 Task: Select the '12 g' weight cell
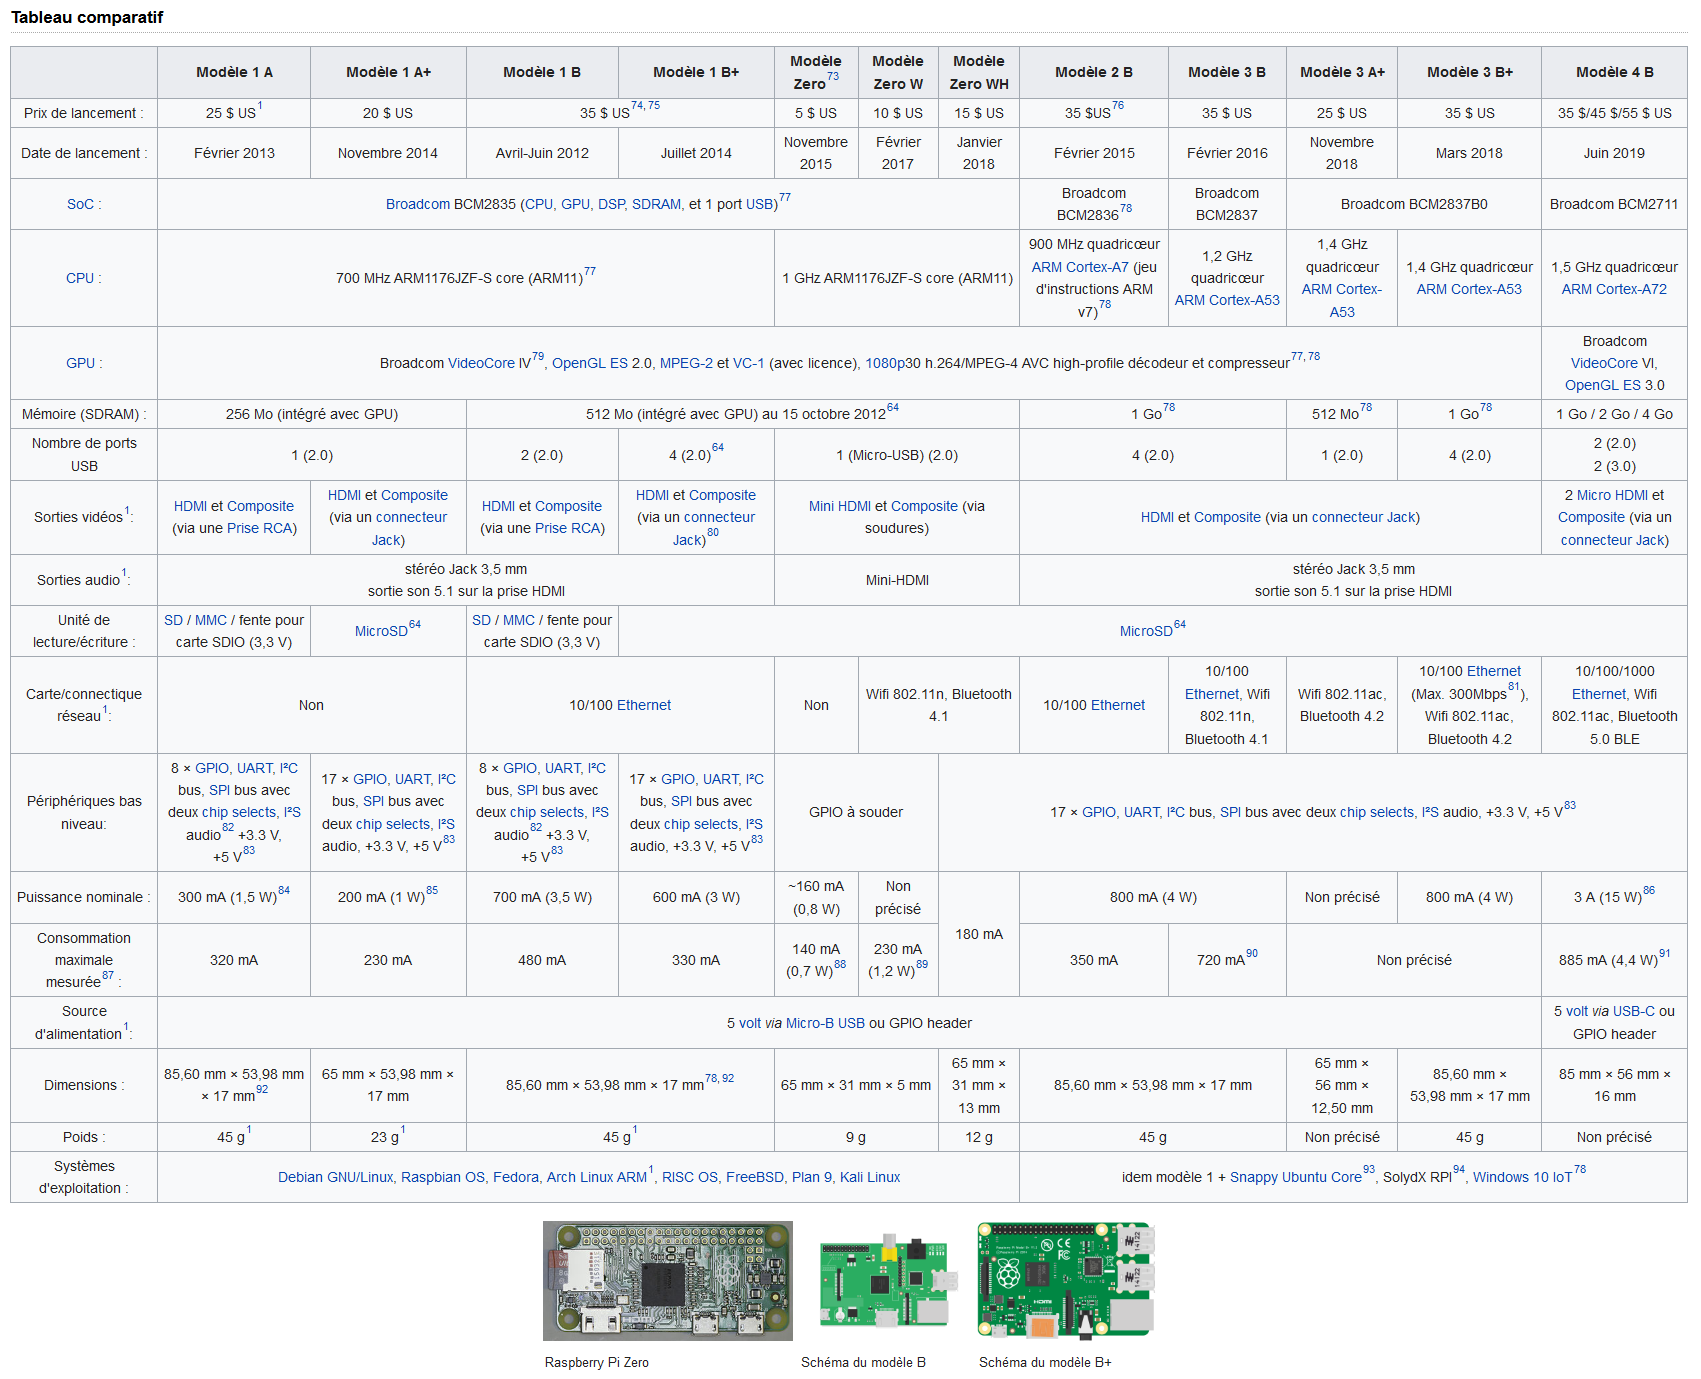(x=979, y=1137)
